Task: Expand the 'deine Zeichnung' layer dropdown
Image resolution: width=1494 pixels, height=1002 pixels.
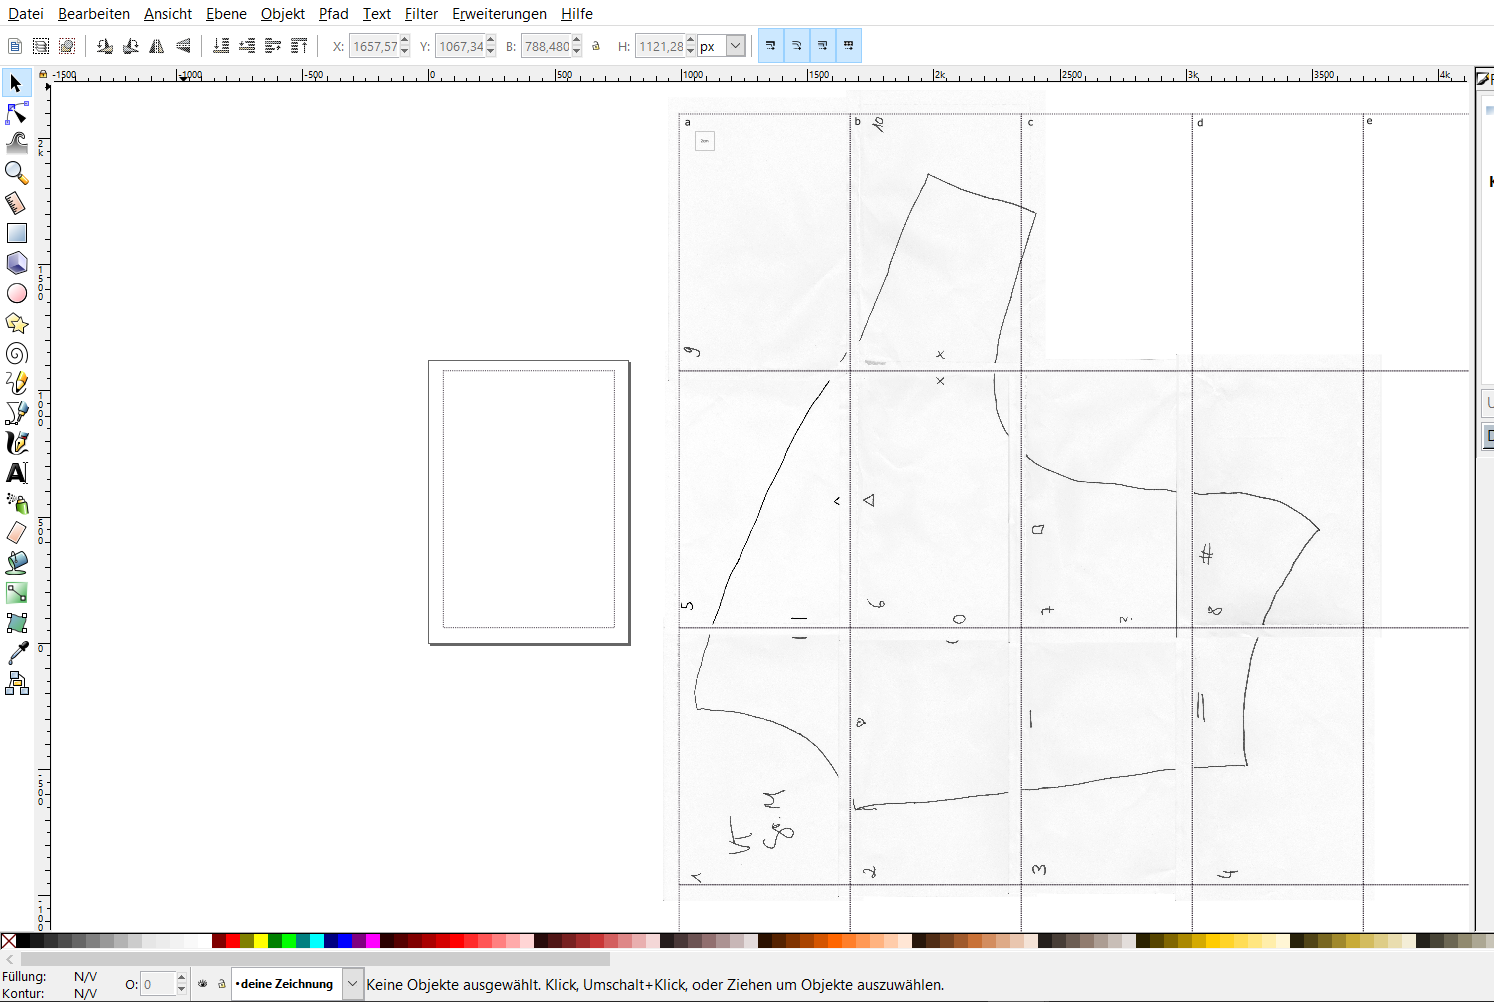Action: (352, 984)
